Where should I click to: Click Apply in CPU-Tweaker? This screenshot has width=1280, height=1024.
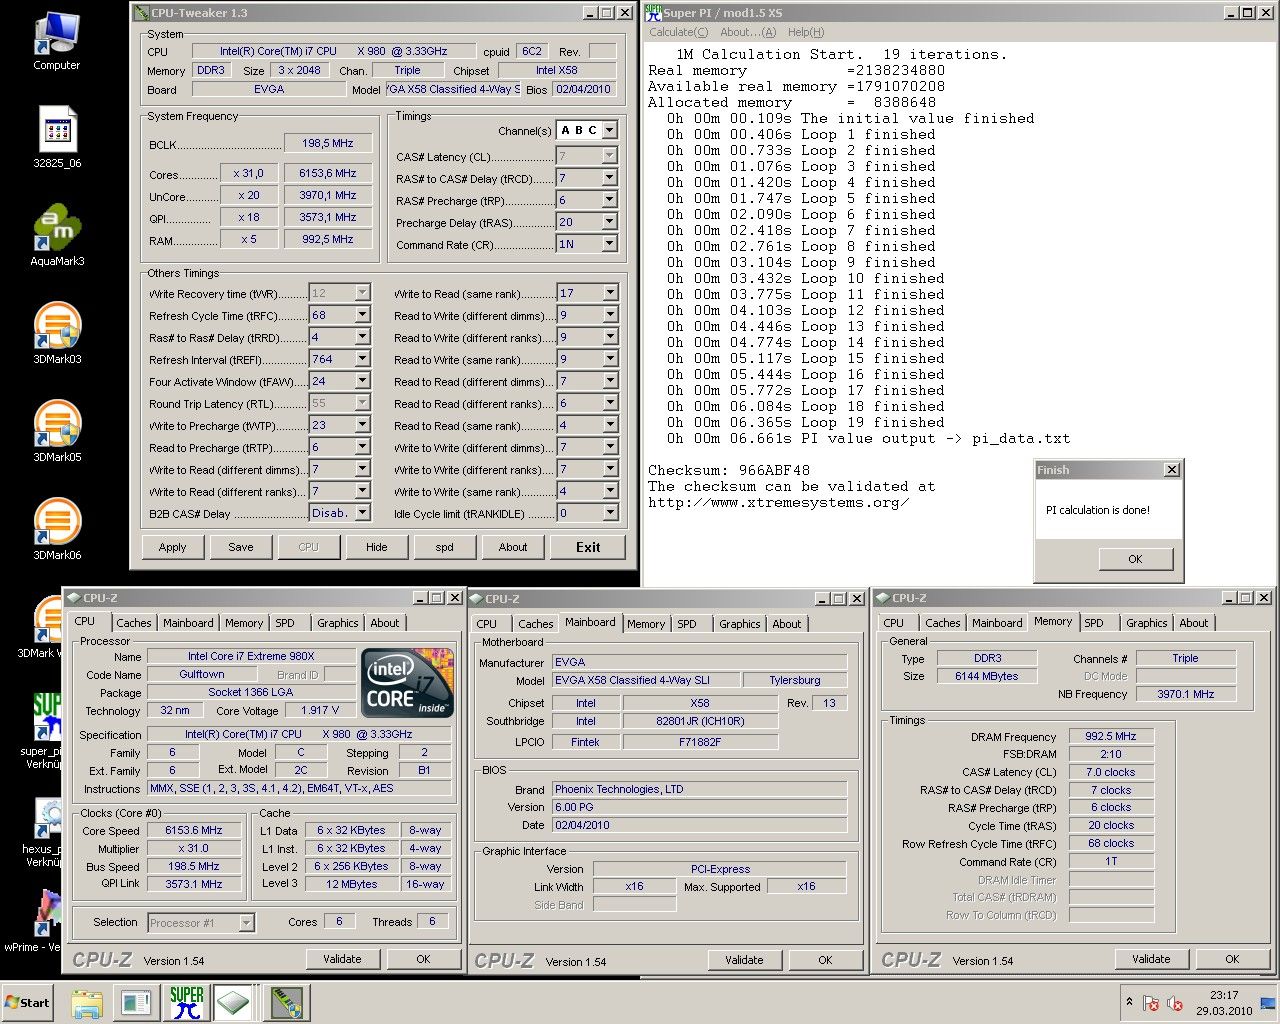point(172,547)
